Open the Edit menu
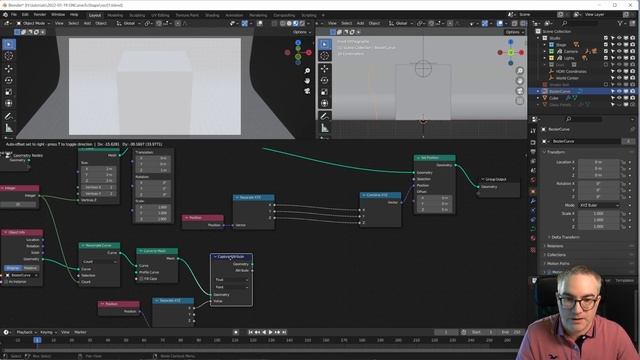Image resolution: width=640 pixels, height=360 pixels. [x=25, y=15]
